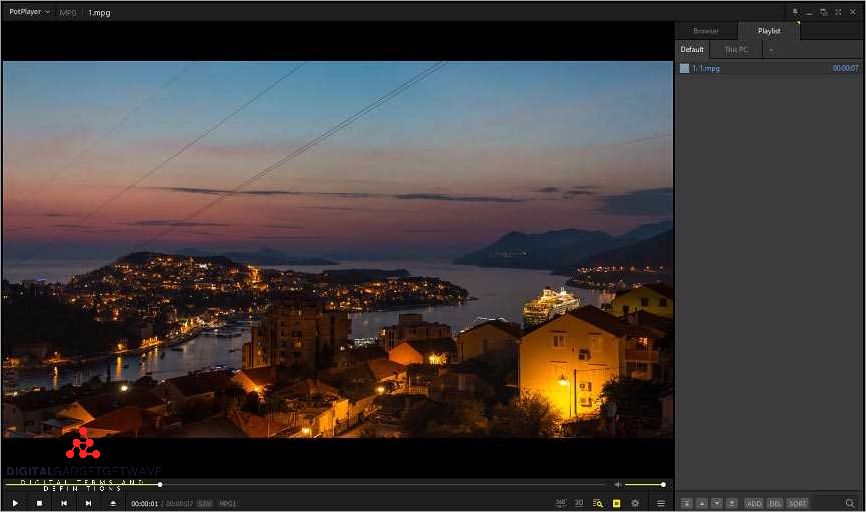The height and width of the screenshot is (512, 866).
Task: Open the settings gear in control bar
Action: point(635,503)
